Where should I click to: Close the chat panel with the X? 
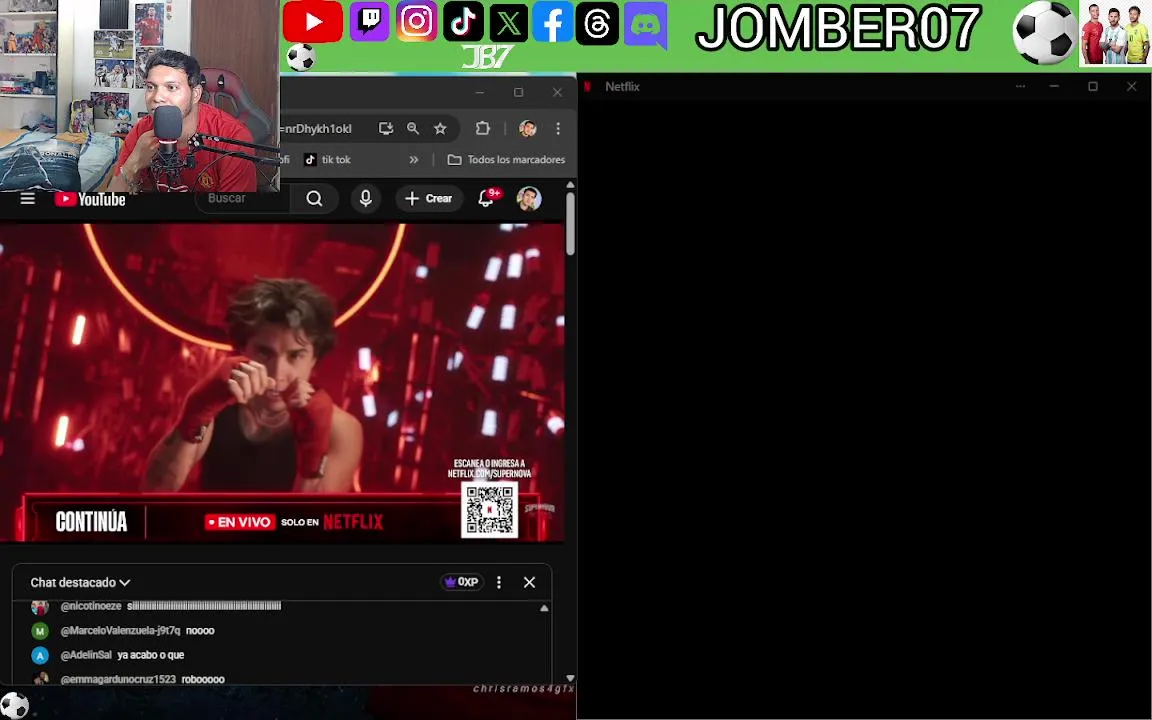(x=529, y=582)
